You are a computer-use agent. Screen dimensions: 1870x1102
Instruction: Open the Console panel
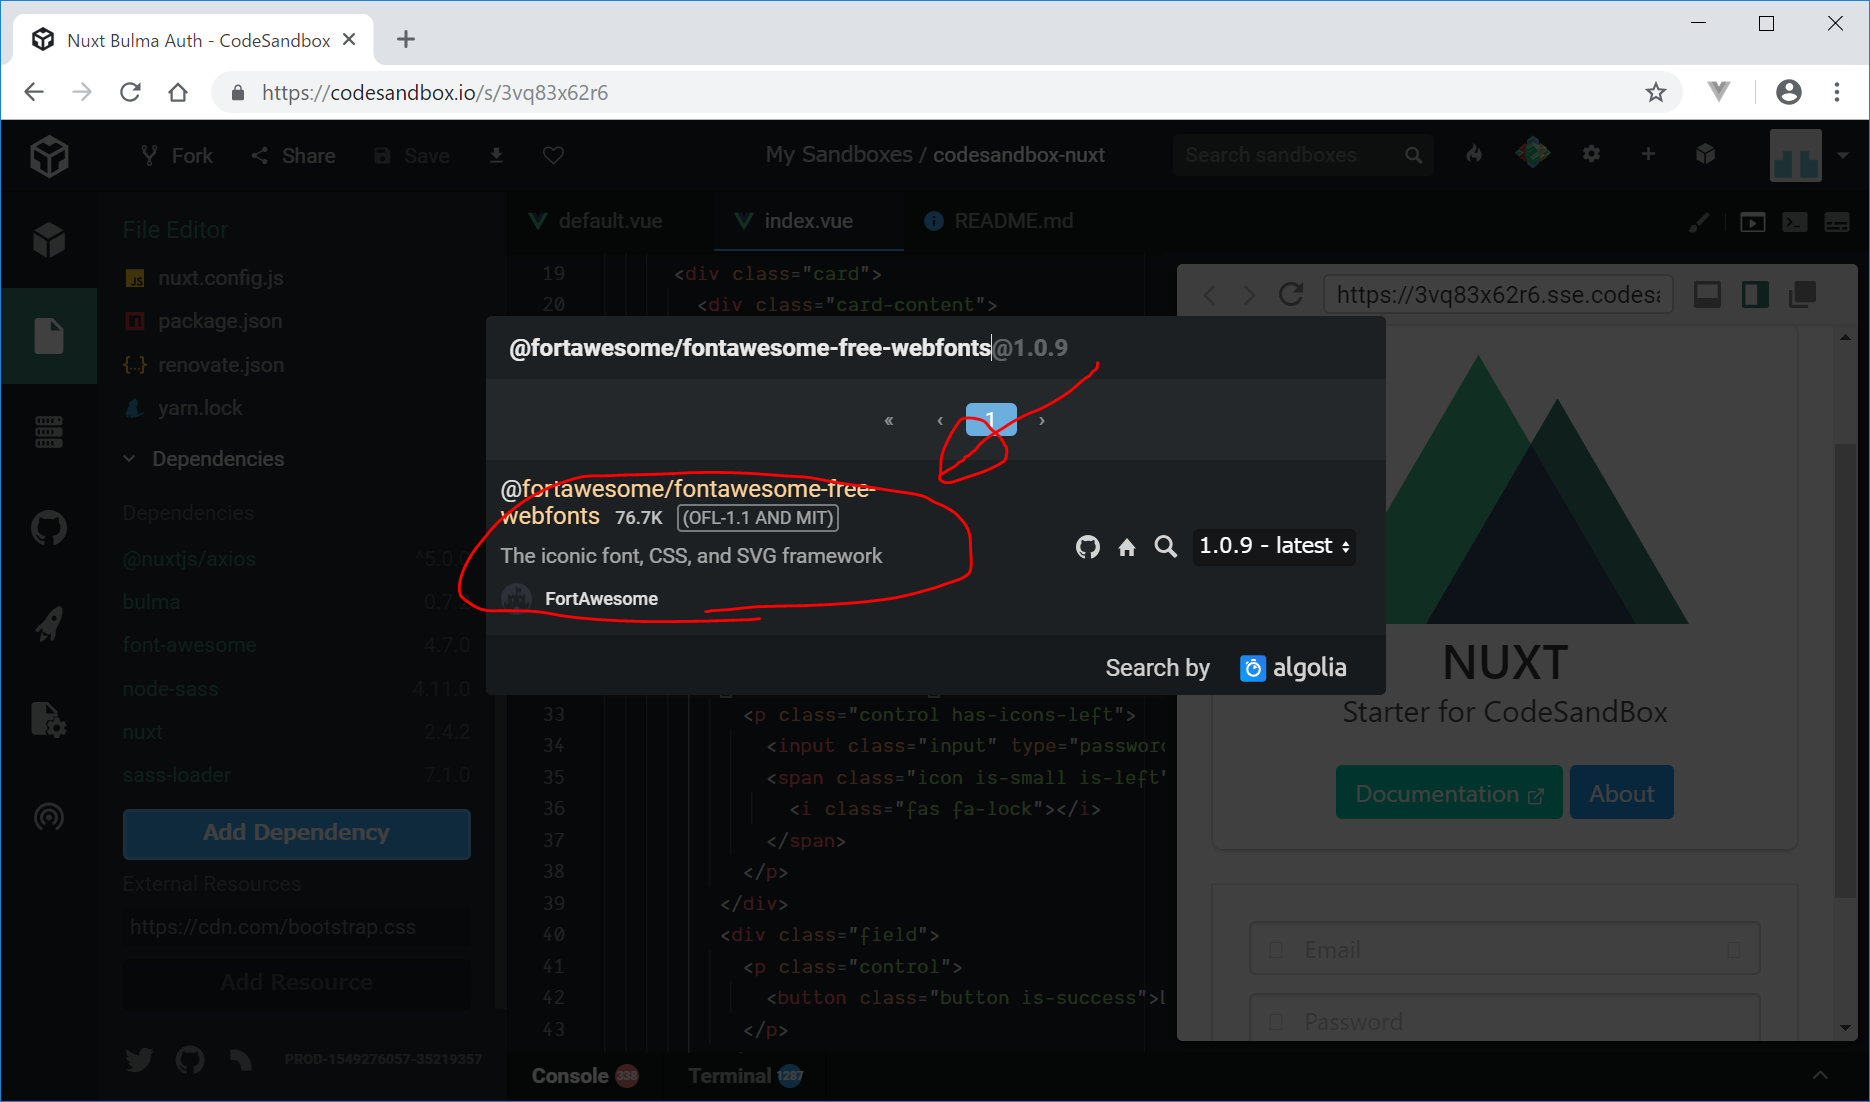click(x=570, y=1076)
